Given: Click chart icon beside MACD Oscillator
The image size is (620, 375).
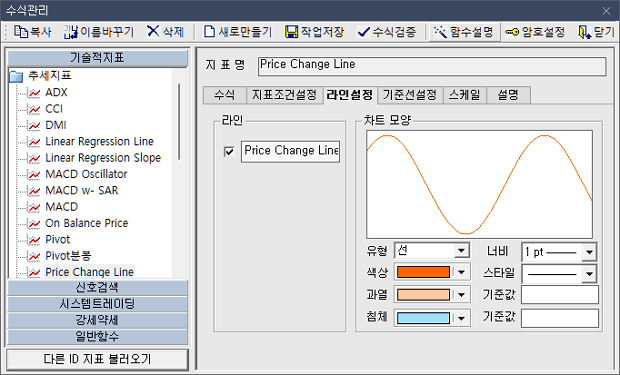Looking at the screenshot, I should coord(34,174).
